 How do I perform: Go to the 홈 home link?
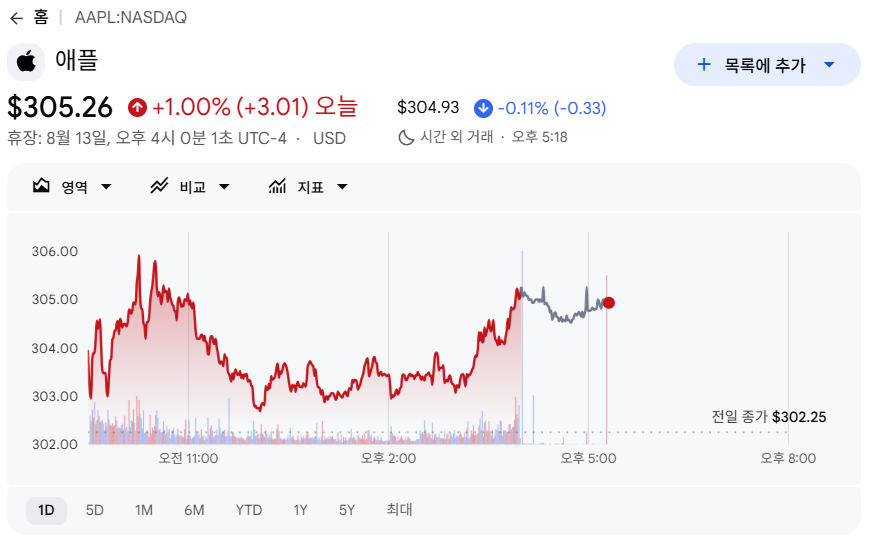(41, 17)
